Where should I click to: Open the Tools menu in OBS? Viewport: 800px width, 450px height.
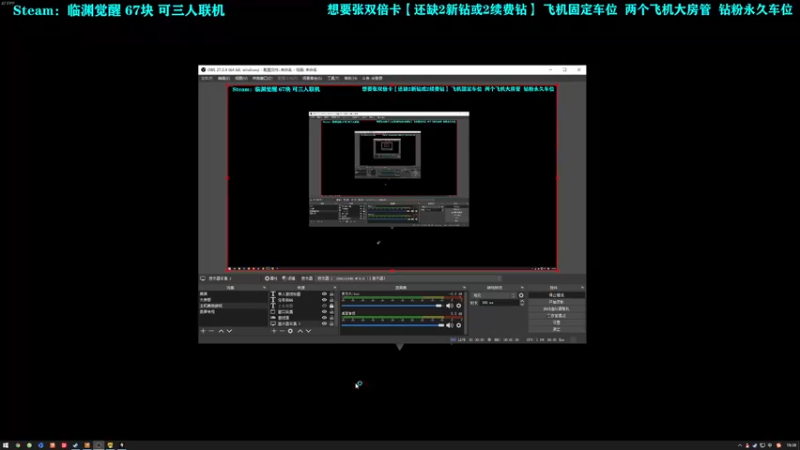pyautogui.click(x=333, y=79)
